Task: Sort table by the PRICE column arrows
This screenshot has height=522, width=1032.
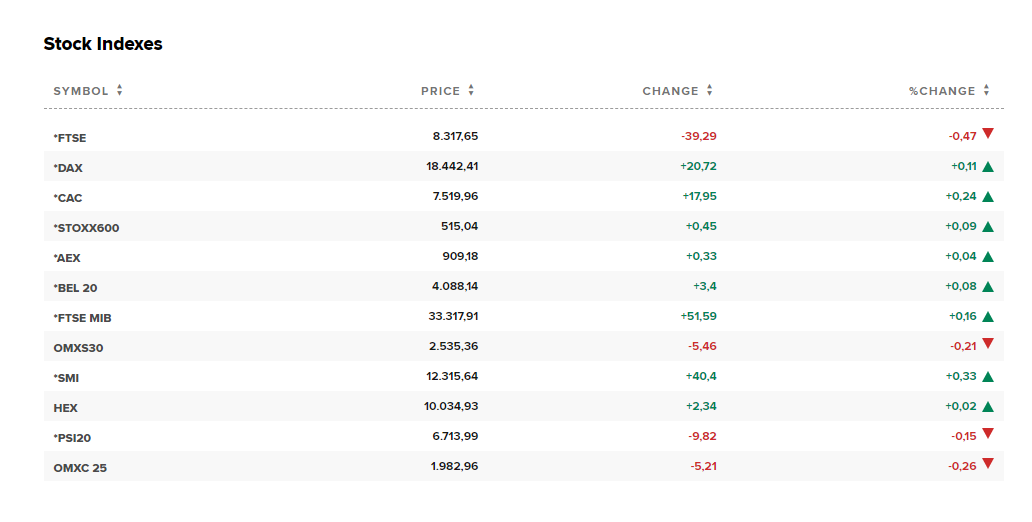Action: [471, 90]
